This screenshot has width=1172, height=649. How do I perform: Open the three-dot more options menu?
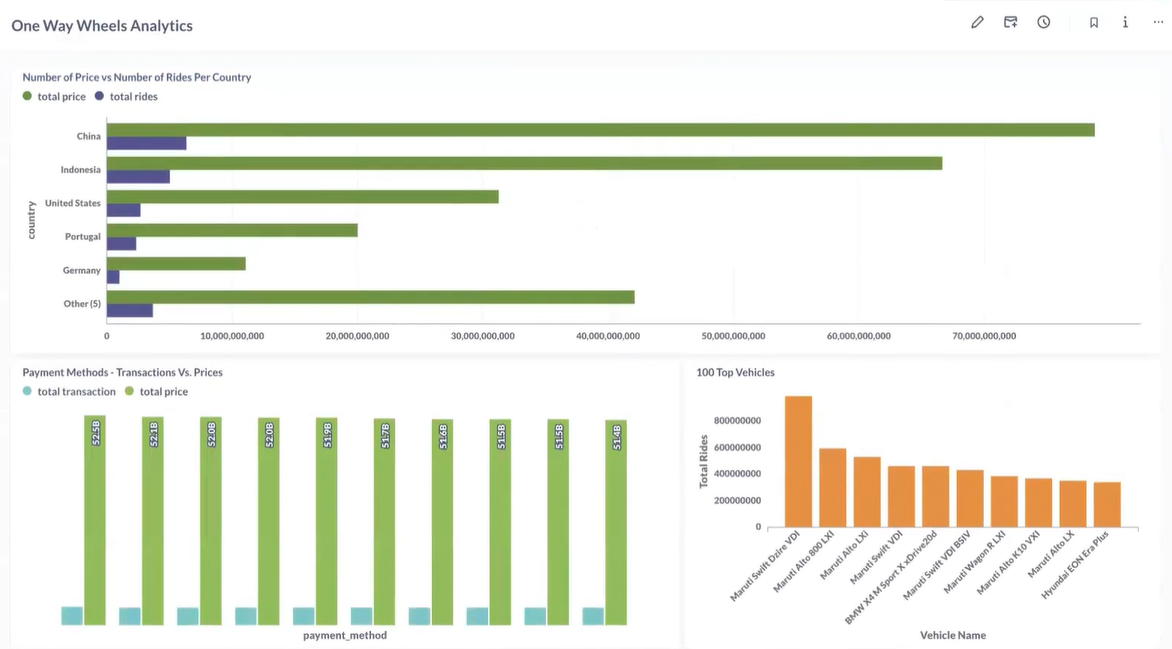1158,22
